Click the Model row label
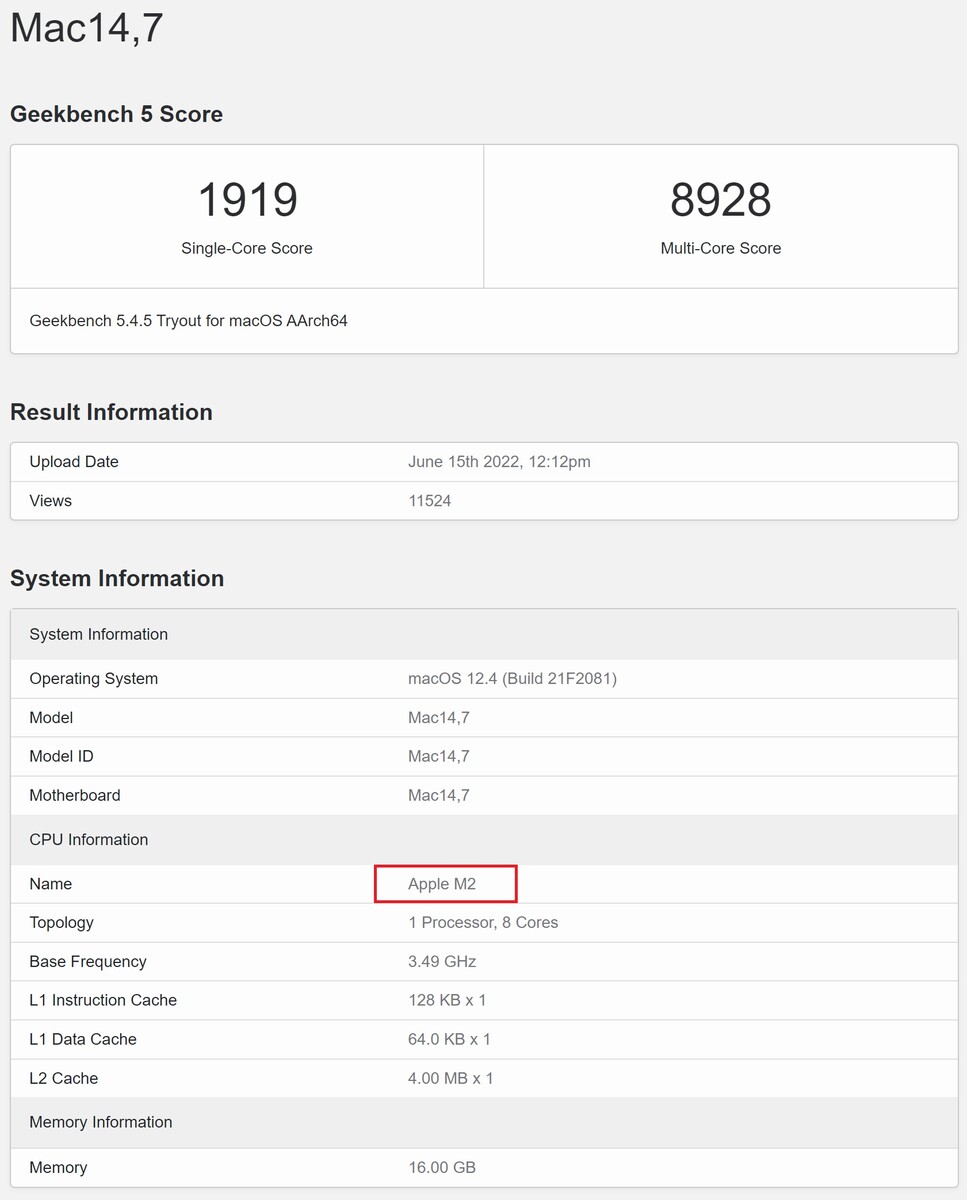Viewport: 967px width, 1200px height. [x=51, y=718]
